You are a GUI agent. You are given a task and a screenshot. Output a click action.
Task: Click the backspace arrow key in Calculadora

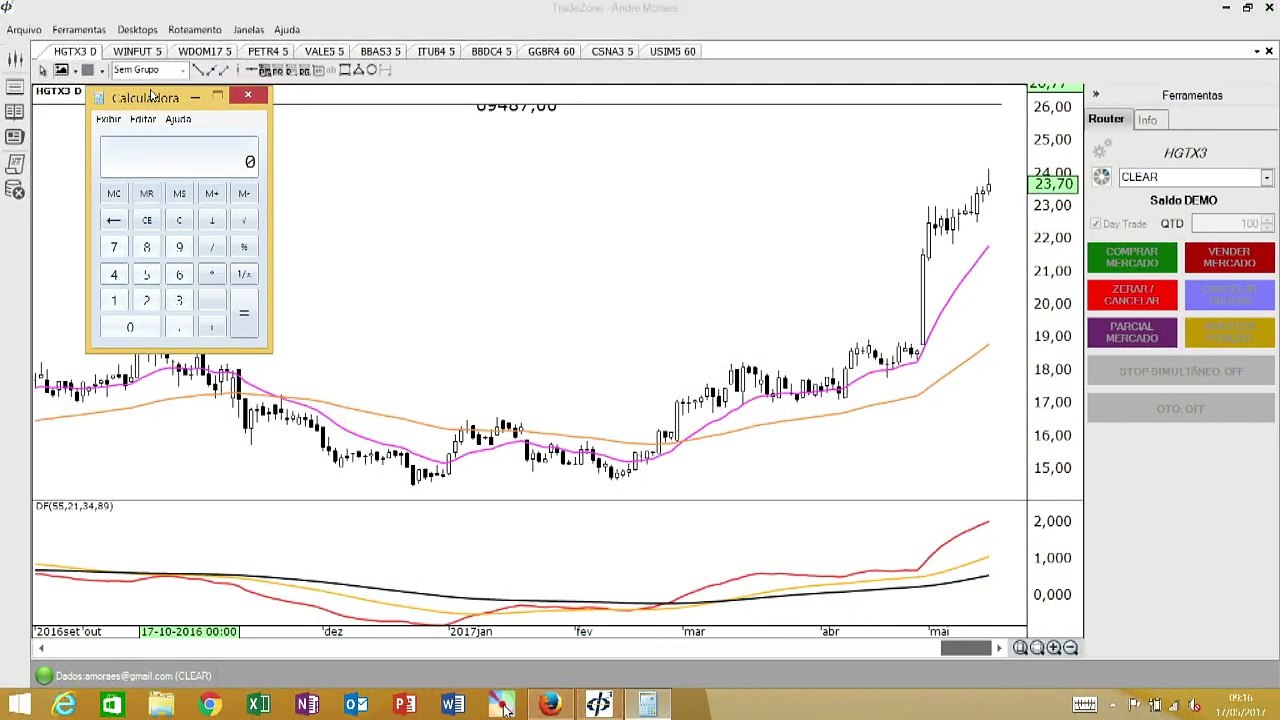click(x=114, y=221)
